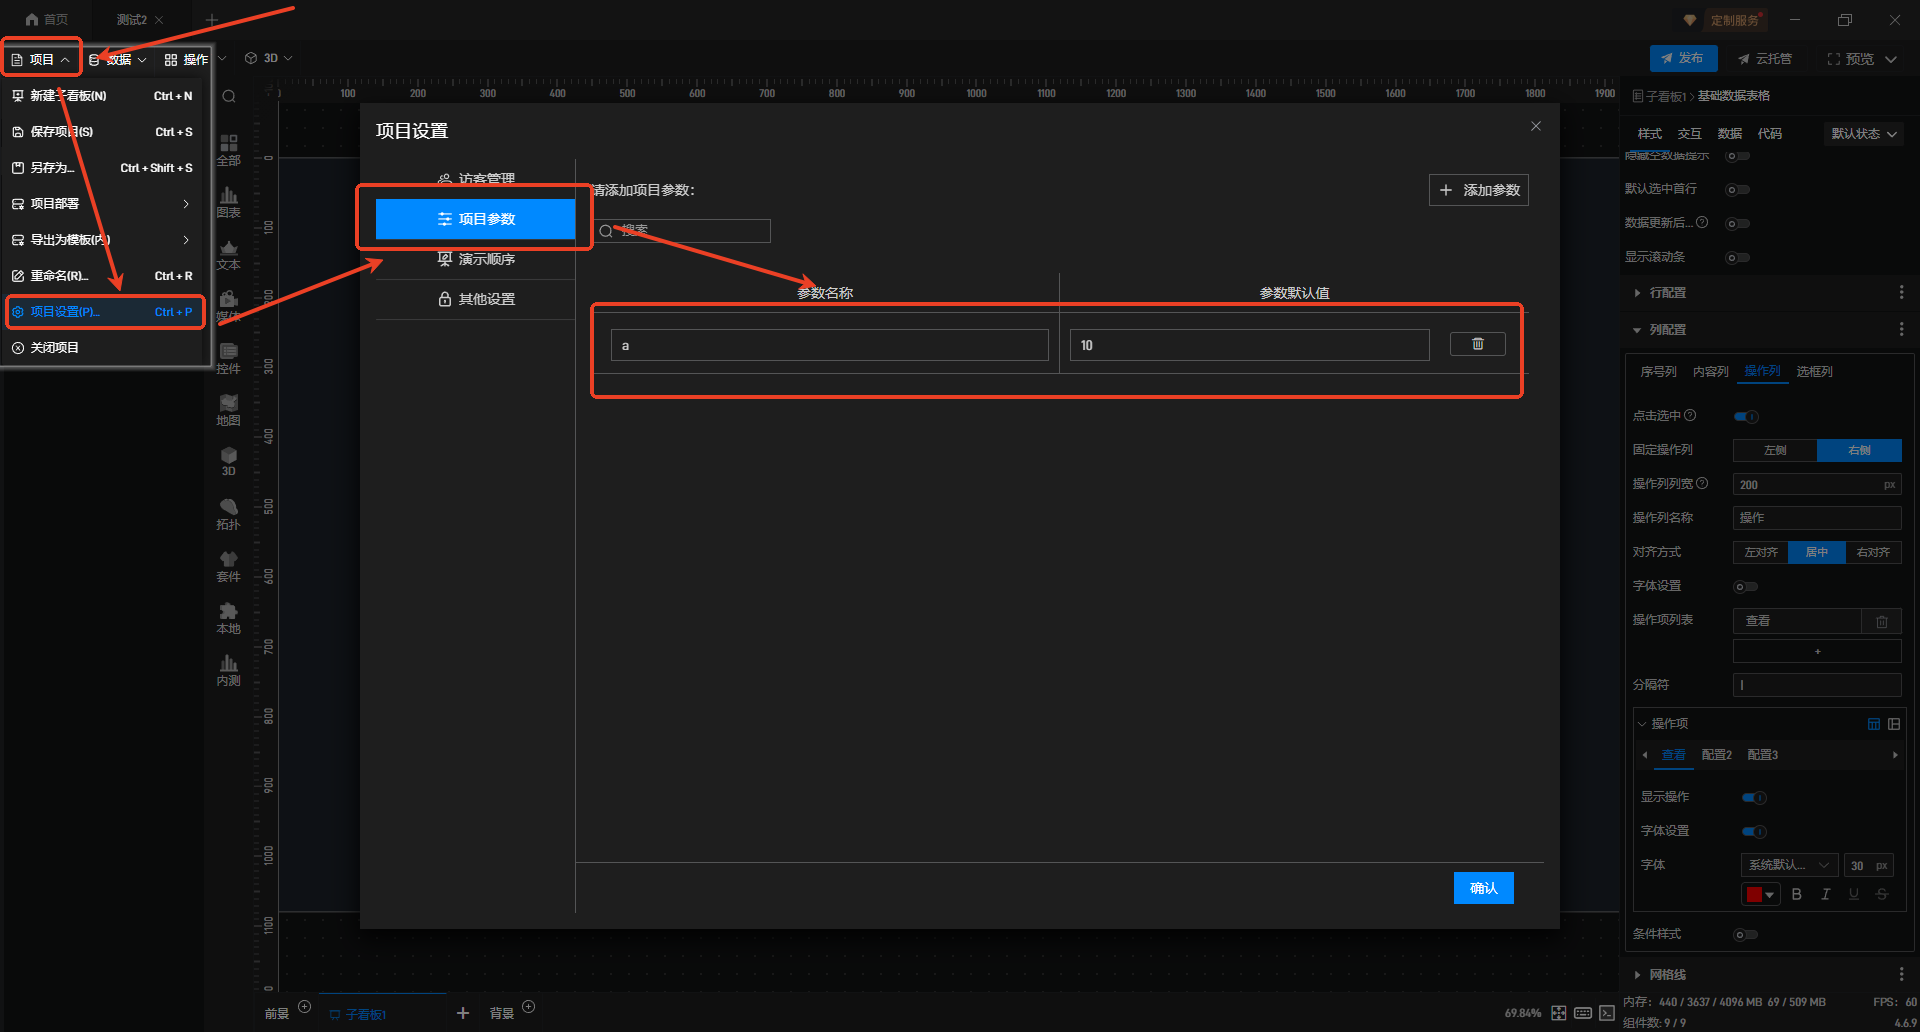Open the 系统默认 font dropdown
1920x1032 pixels.
(x=1788, y=865)
